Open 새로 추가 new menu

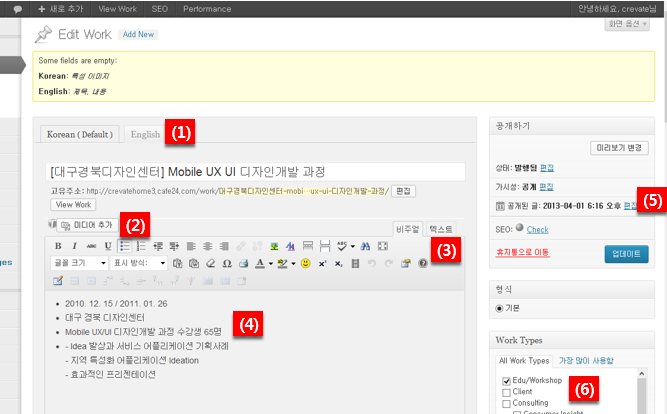tap(61, 9)
